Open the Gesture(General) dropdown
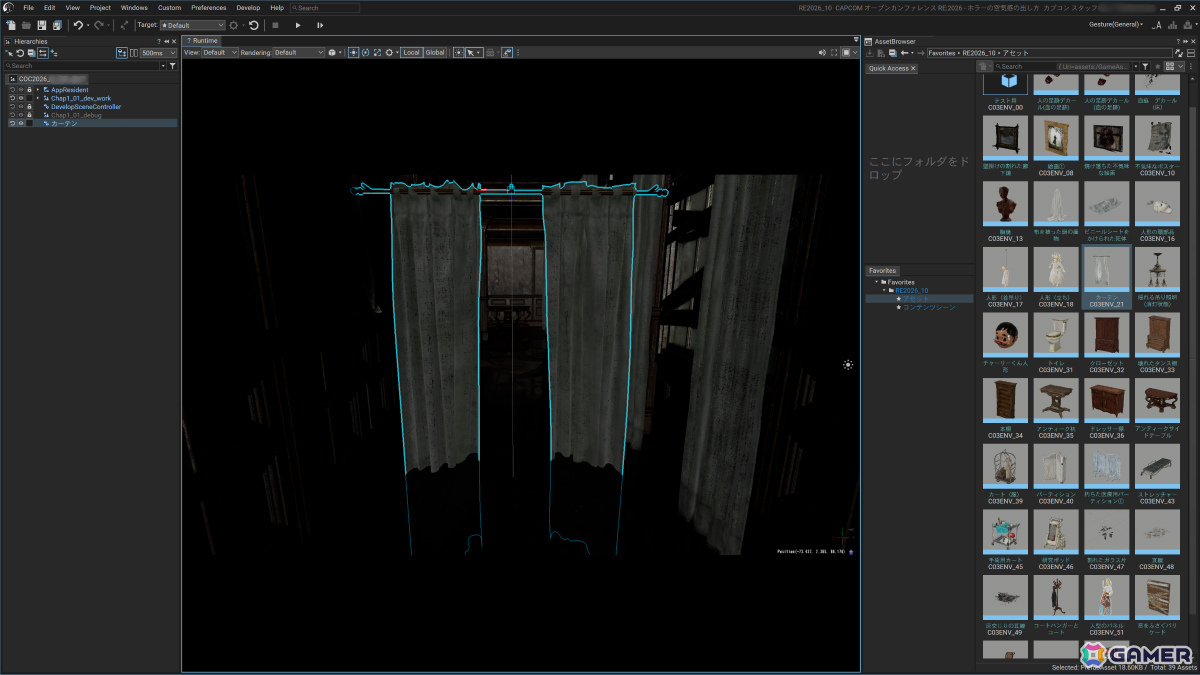This screenshot has height=675, width=1200. (1117, 24)
